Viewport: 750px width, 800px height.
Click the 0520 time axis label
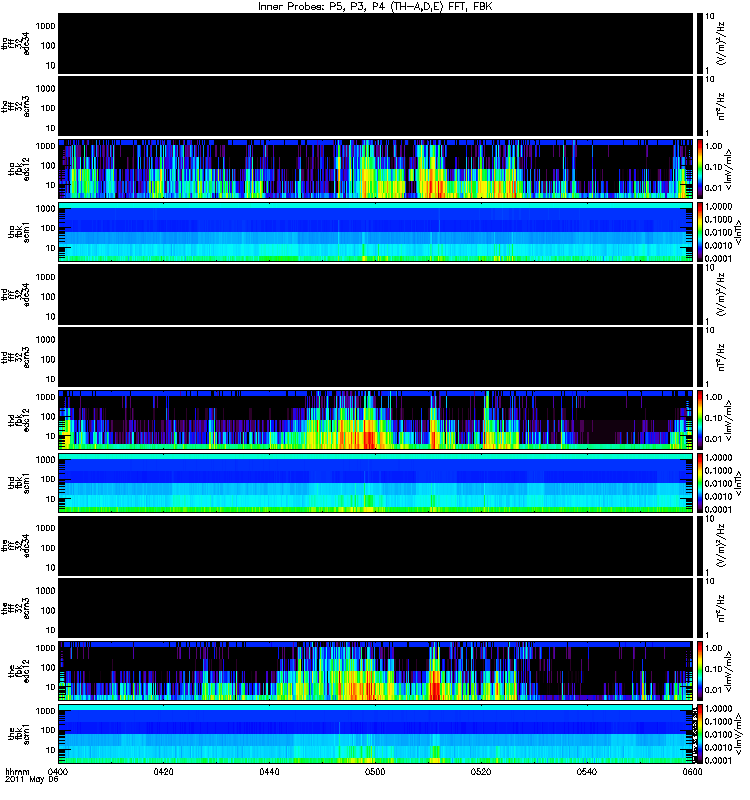tap(481, 771)
